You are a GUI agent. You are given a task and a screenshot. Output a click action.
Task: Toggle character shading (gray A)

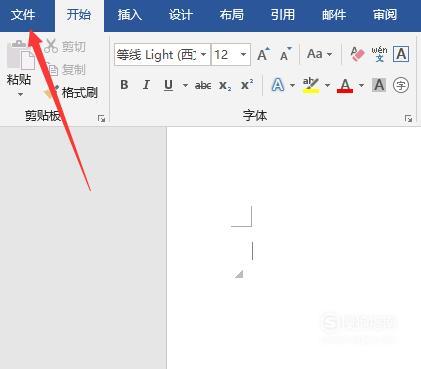pyautogui.click(x=379, y=85)
